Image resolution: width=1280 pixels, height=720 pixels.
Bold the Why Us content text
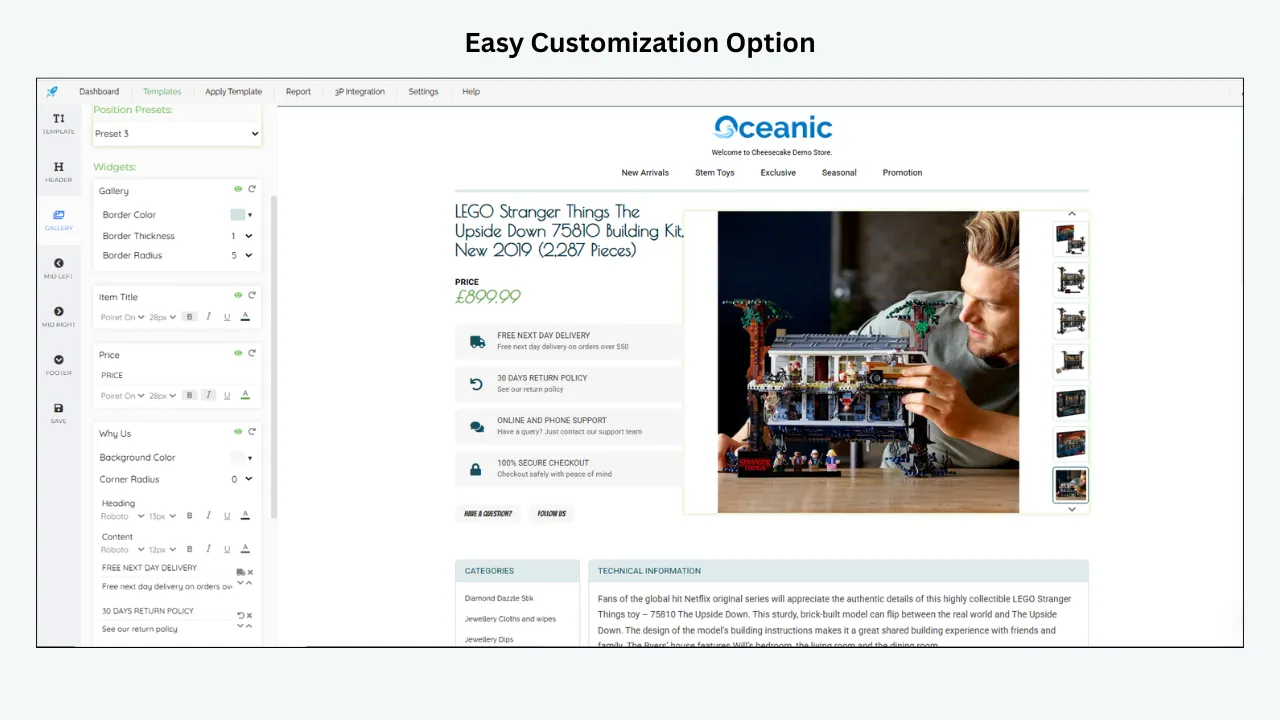189,549
